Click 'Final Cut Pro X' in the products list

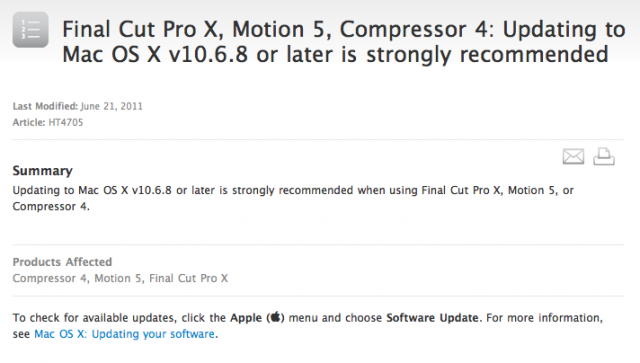[188, 278]
